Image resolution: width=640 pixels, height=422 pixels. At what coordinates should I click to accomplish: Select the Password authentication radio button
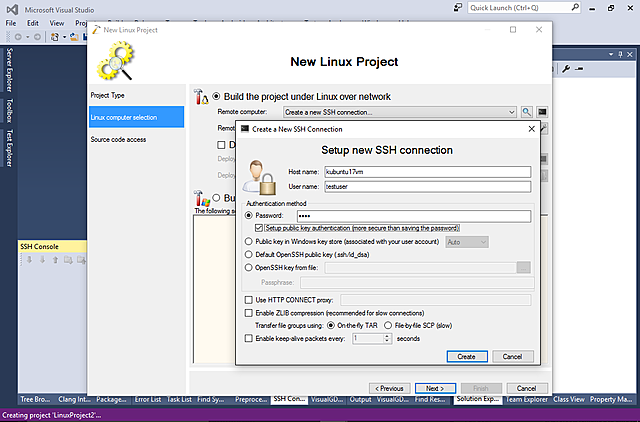pyautogui.click(x=248, y=215)
